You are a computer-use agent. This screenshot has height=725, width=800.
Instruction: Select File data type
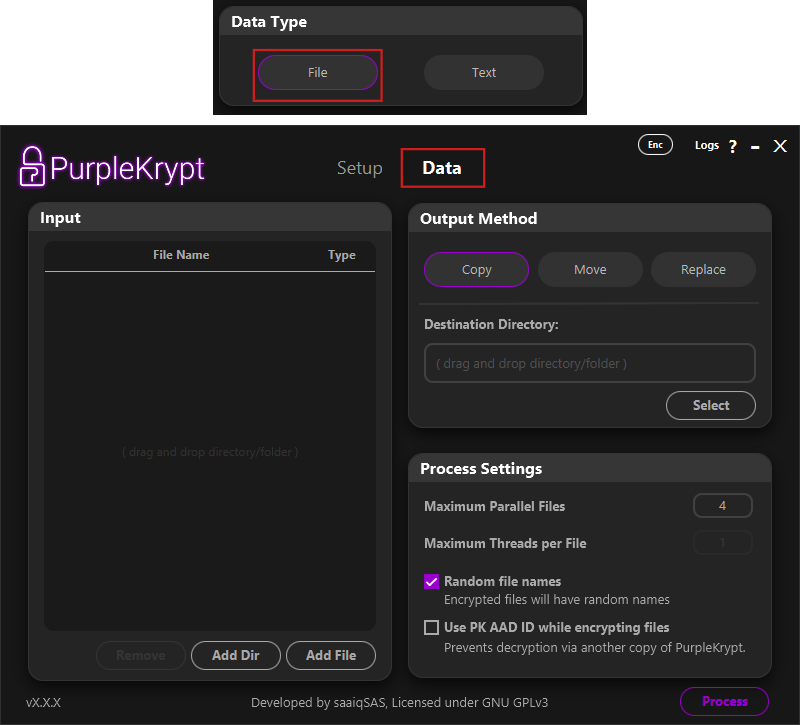click(x=318, y=73)
